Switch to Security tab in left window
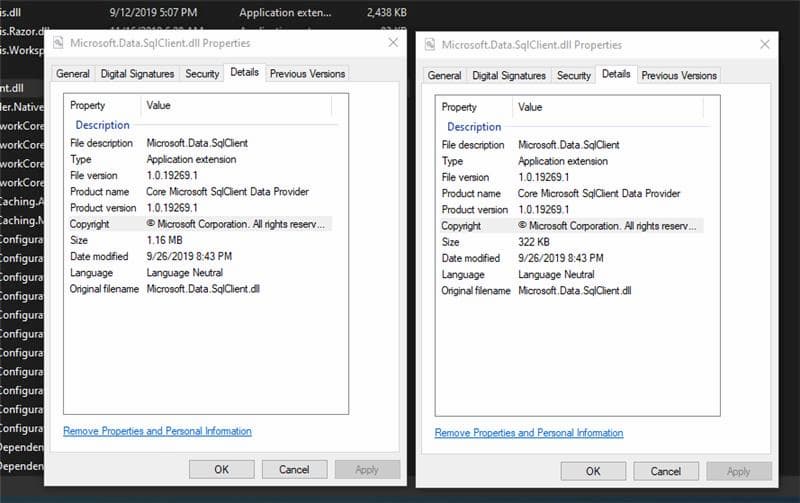Screen dimensions: 800x503 point(202,74)
